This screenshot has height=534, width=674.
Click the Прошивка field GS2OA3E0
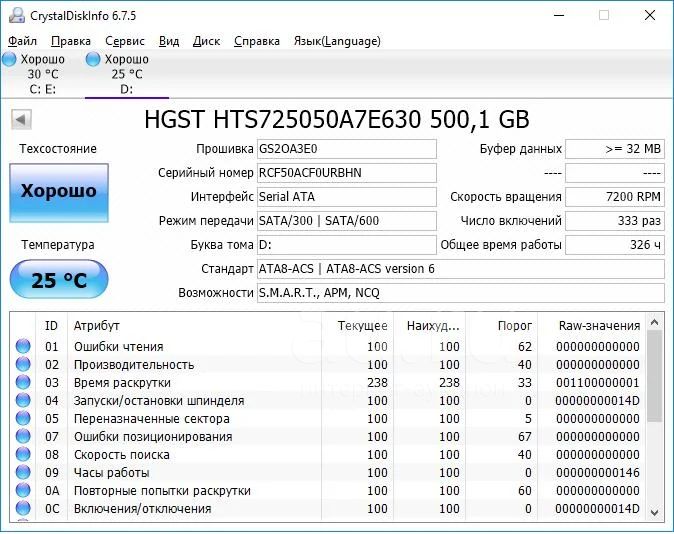point(347,149)
